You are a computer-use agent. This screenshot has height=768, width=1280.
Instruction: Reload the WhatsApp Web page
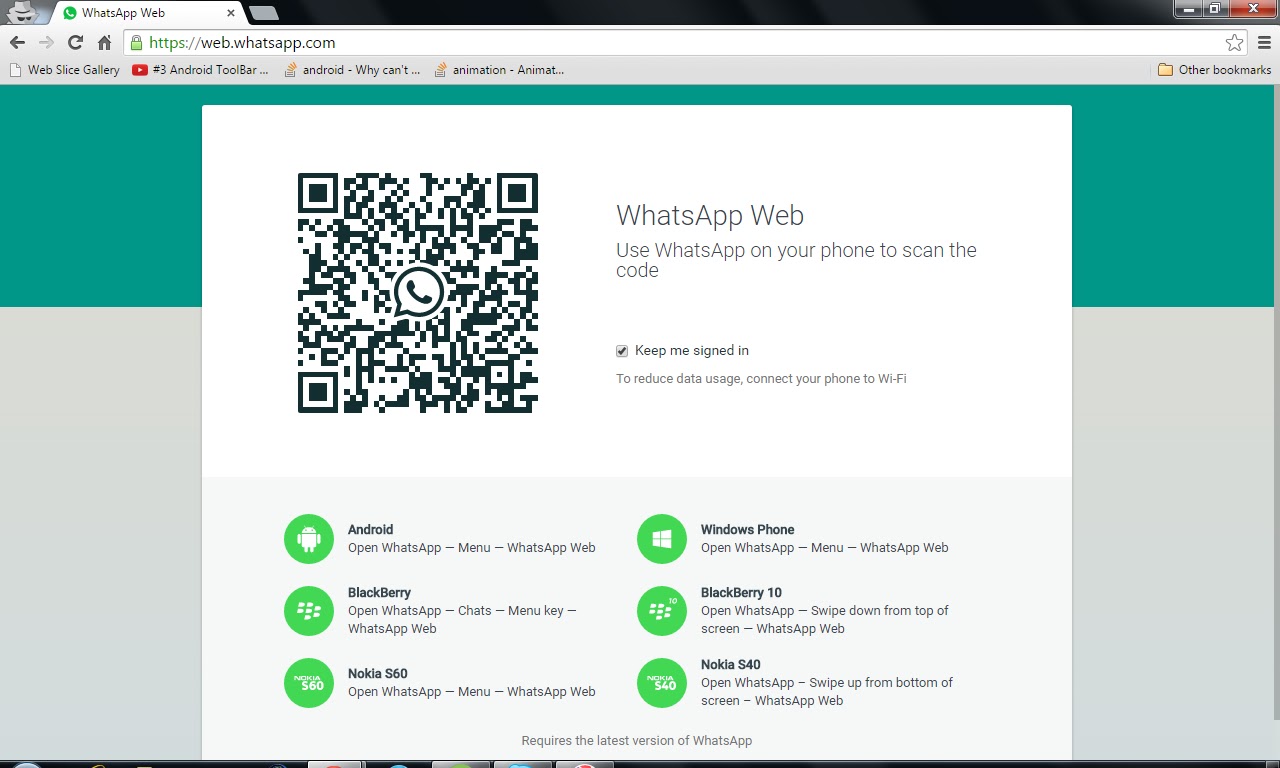click(x=75, y=43)
